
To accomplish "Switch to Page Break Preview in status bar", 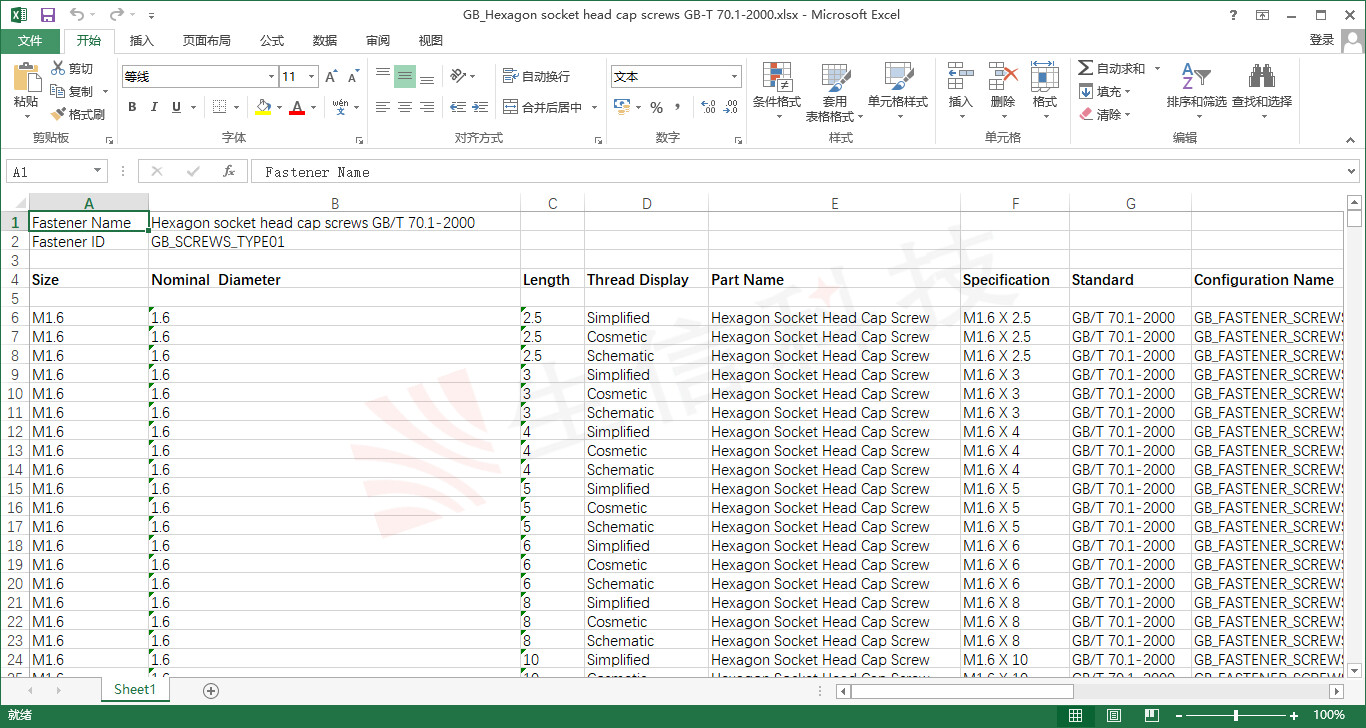I will point(1150,716).
